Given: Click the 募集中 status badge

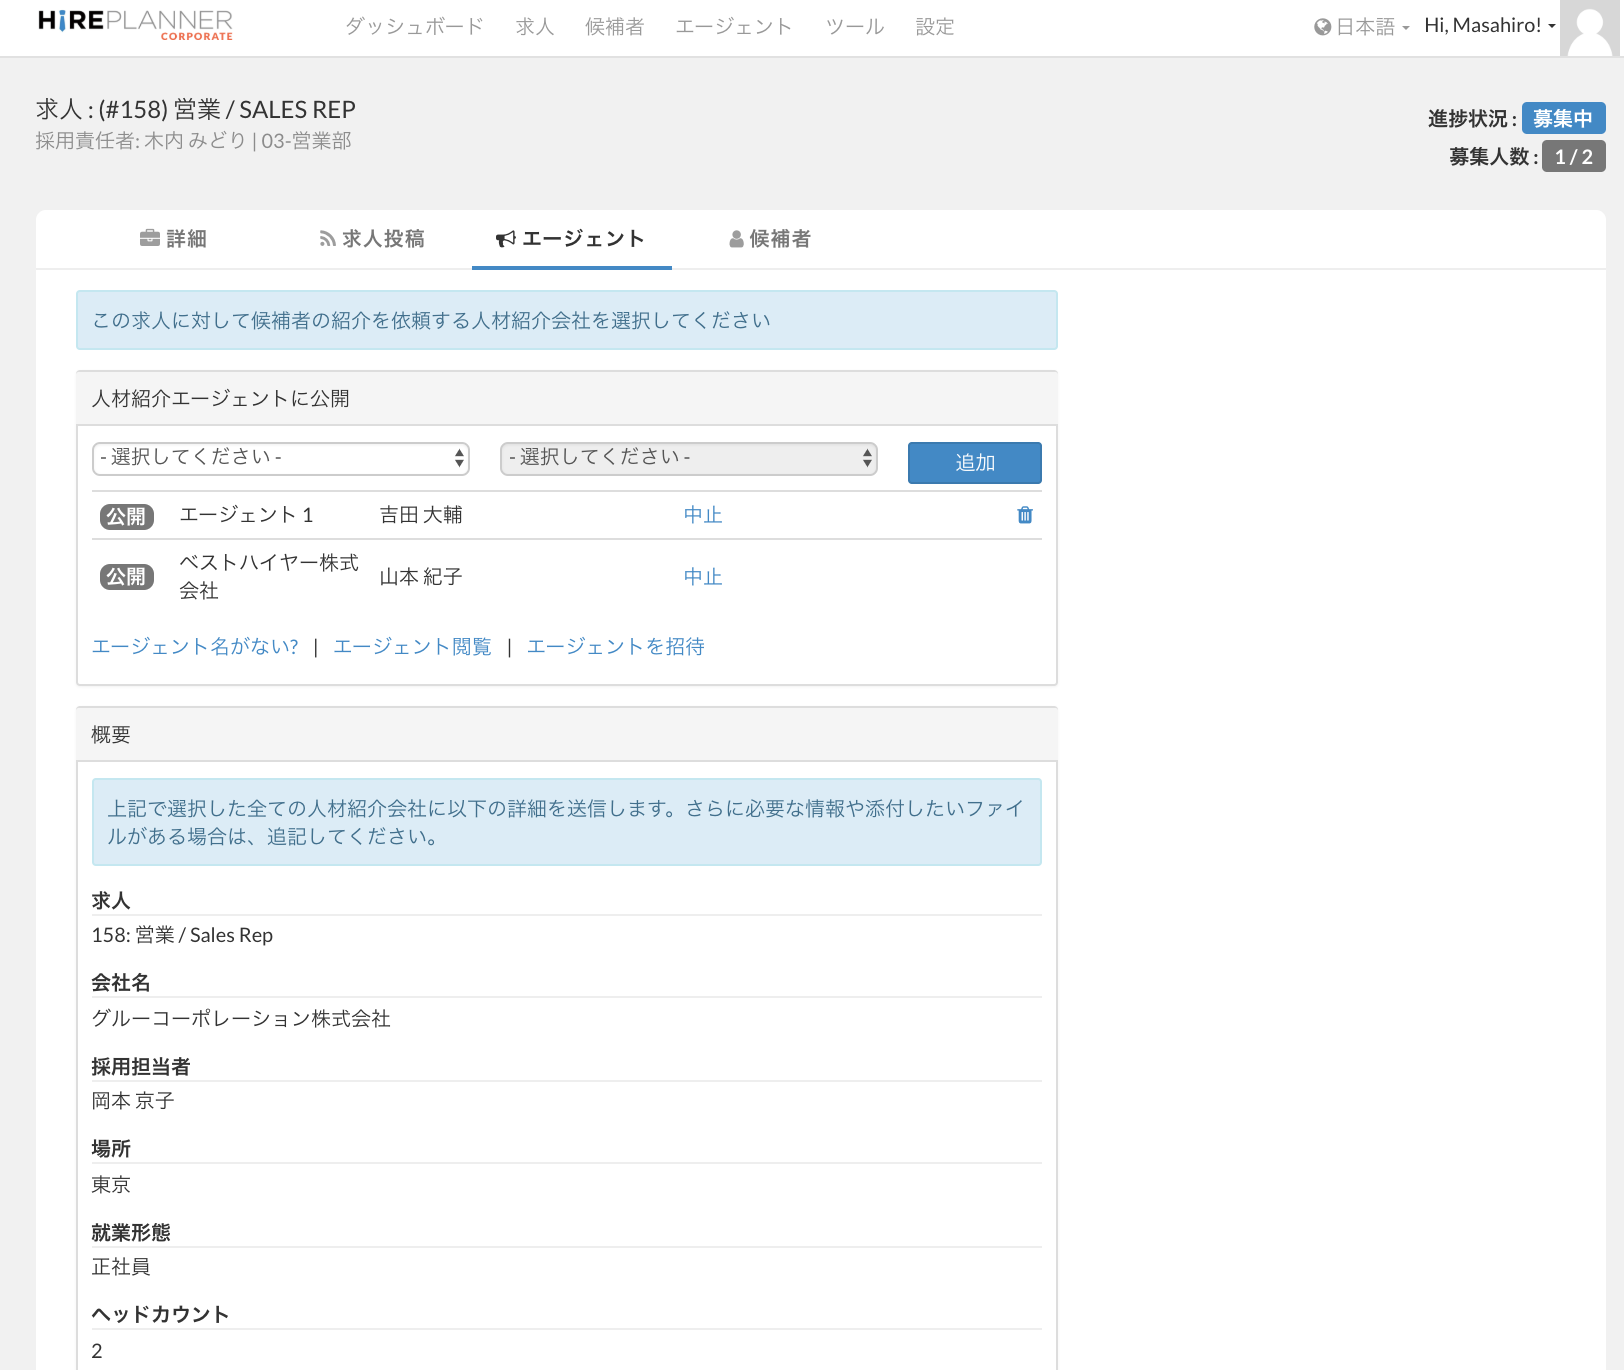Looking at the screenshot, I should click(x=1563, y=118).
